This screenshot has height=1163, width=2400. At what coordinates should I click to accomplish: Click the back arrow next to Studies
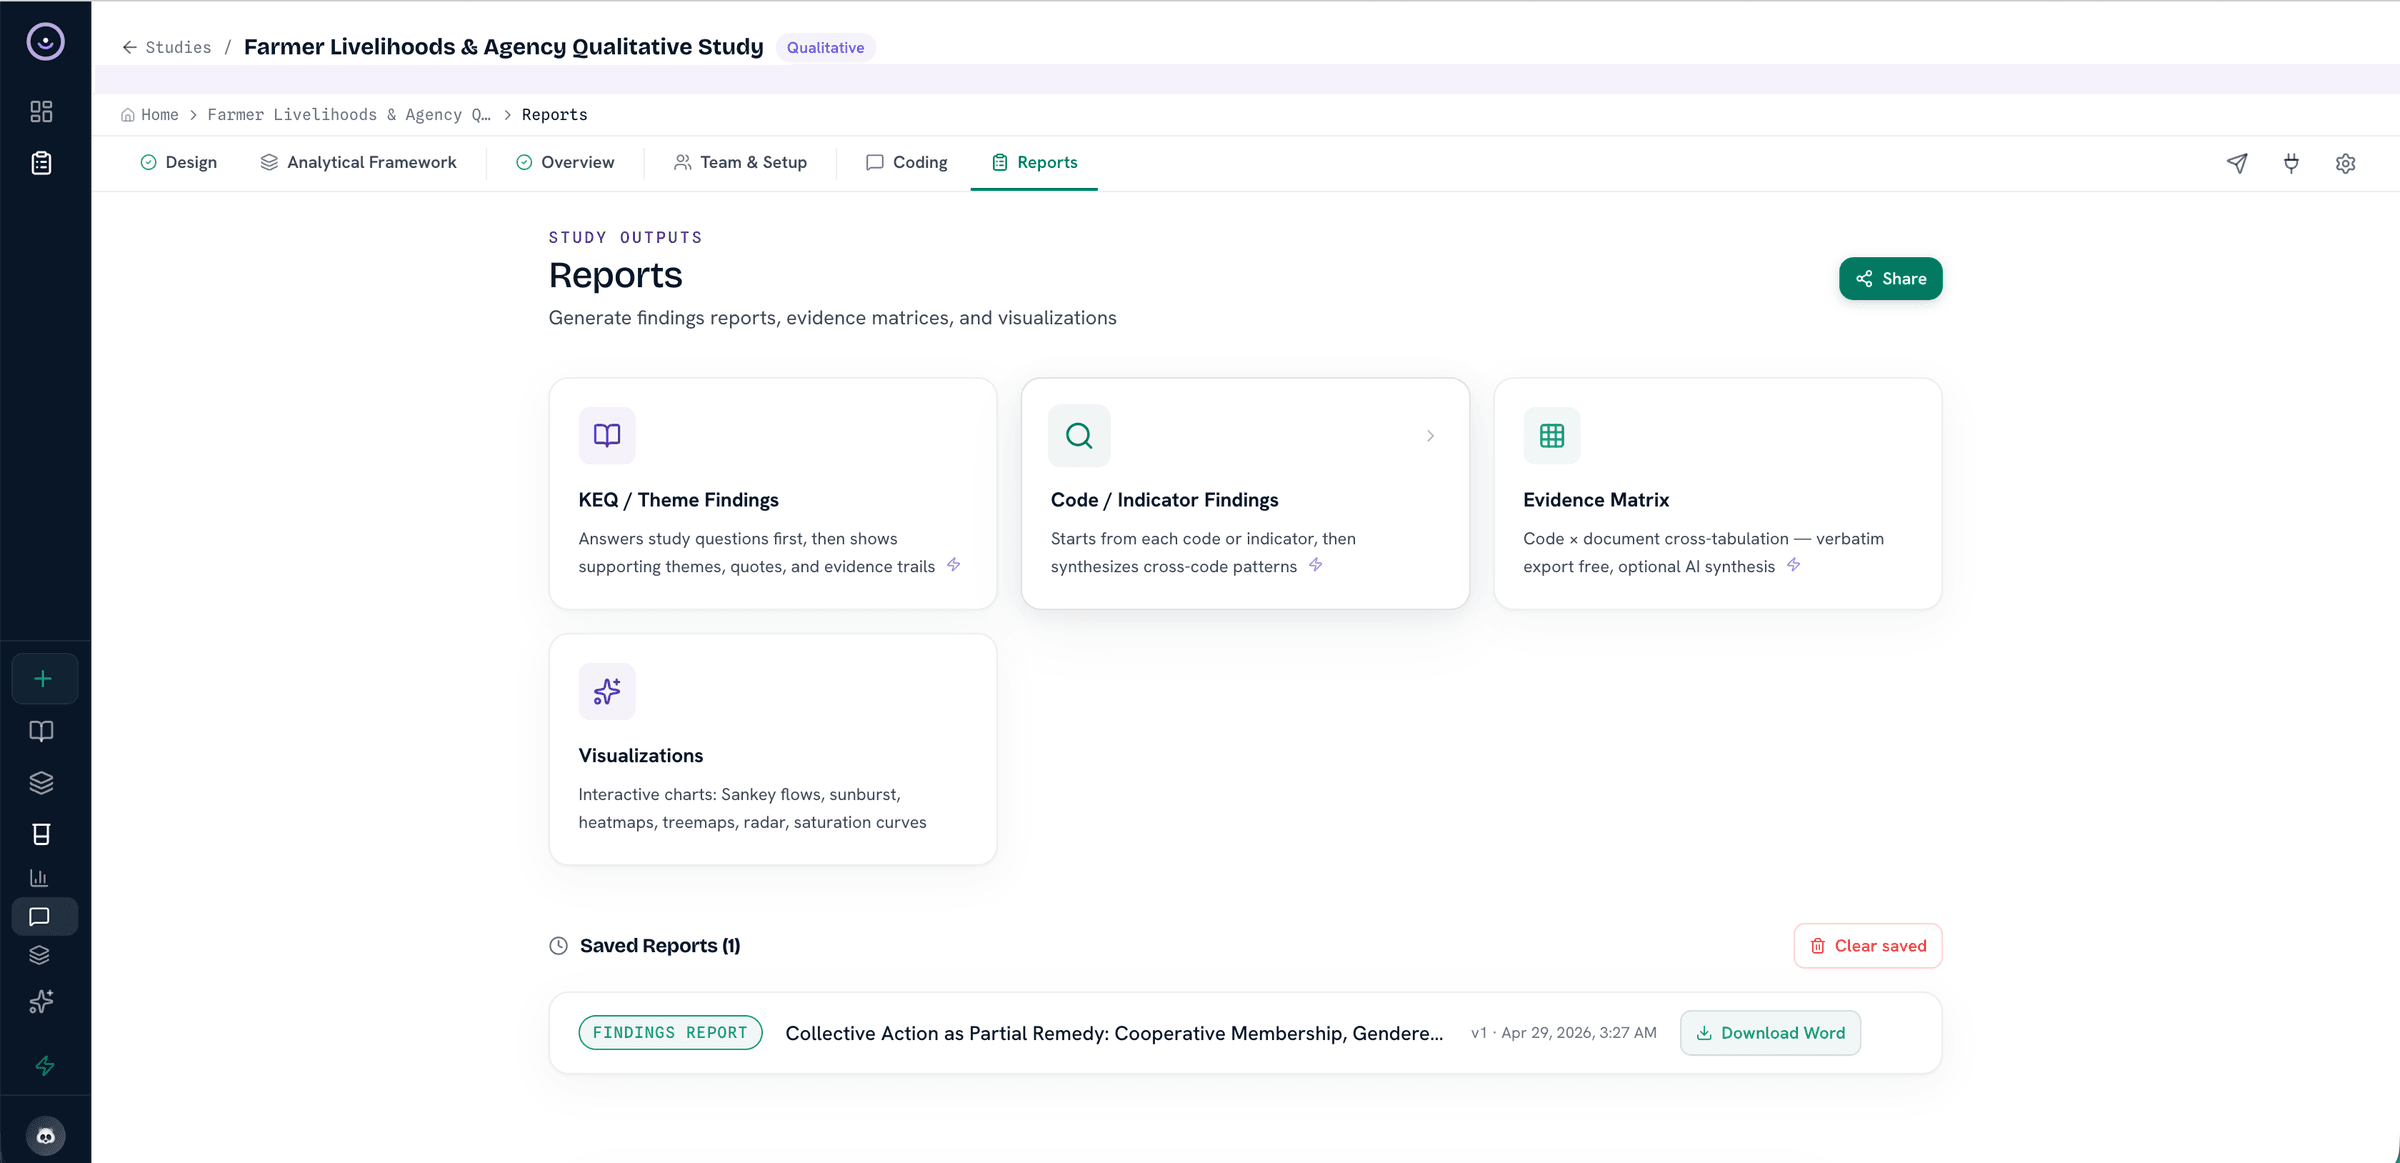click(130, 47)
